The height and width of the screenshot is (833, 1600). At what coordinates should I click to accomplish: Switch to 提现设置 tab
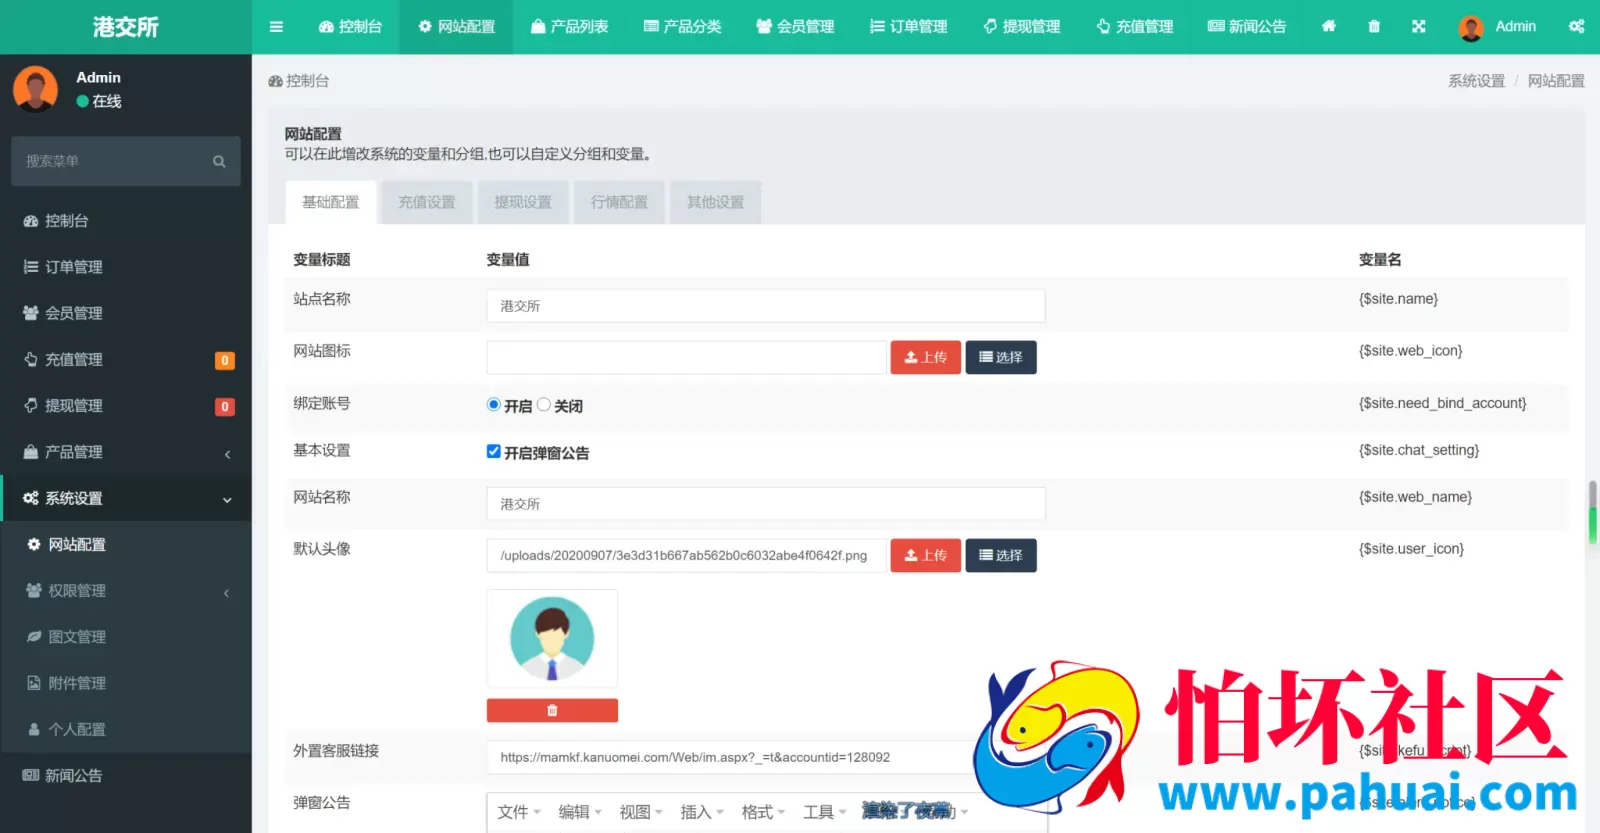[x=523, y=202]
